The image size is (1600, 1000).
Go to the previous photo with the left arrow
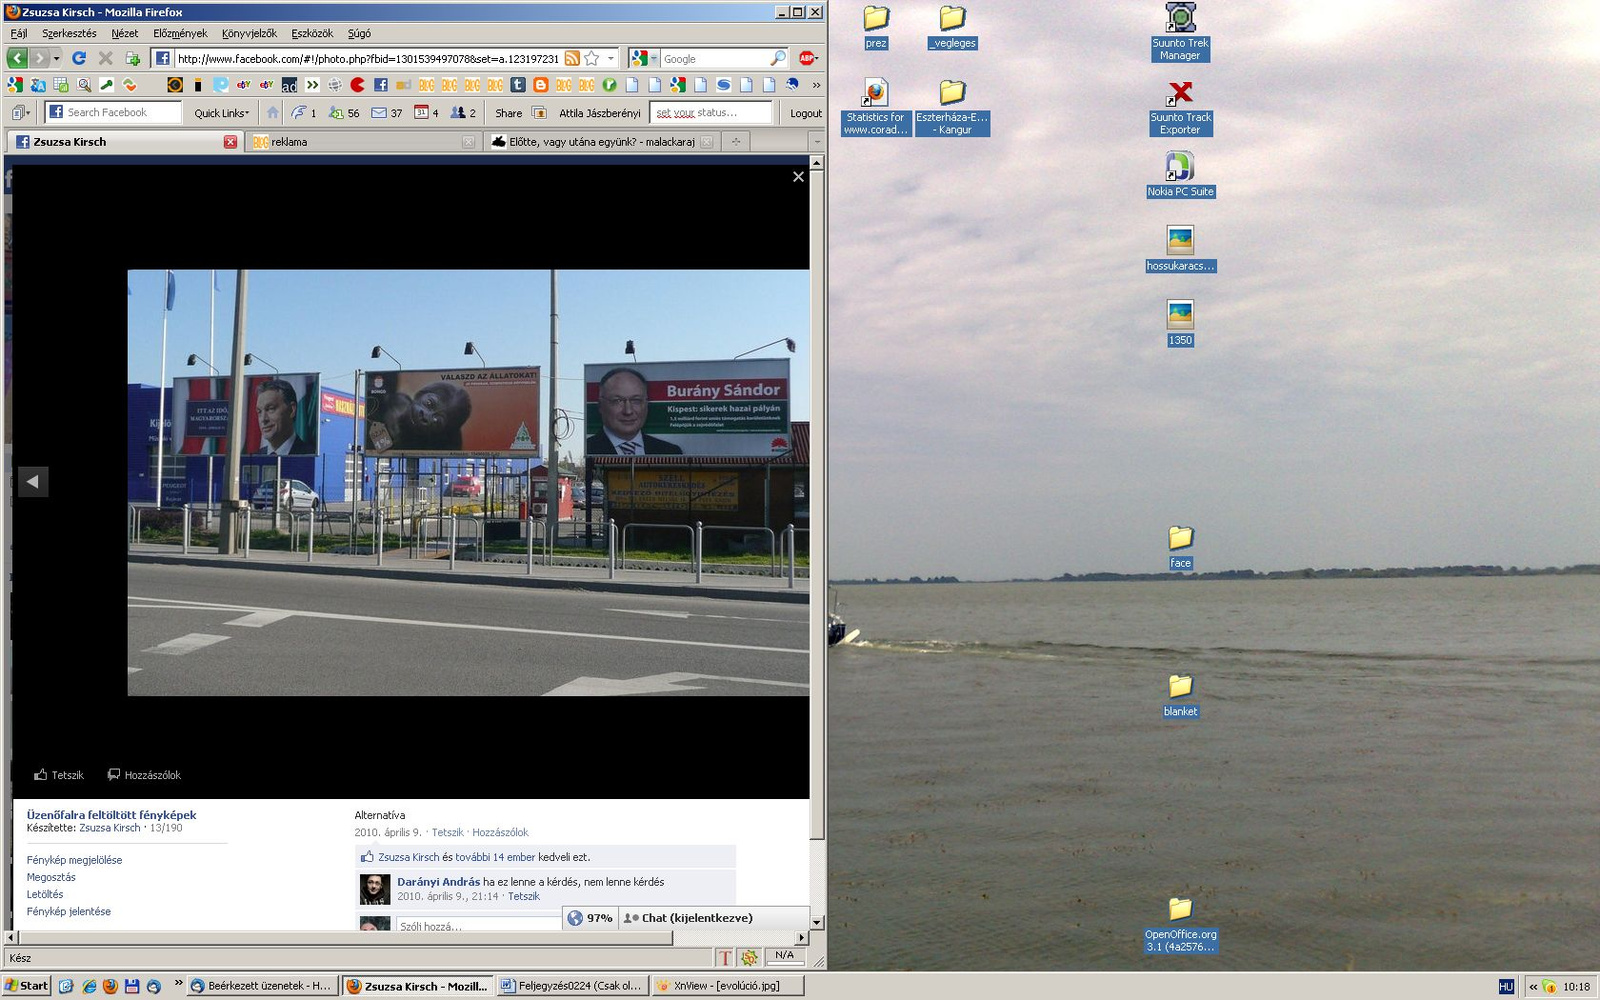(x=33, y=482)
